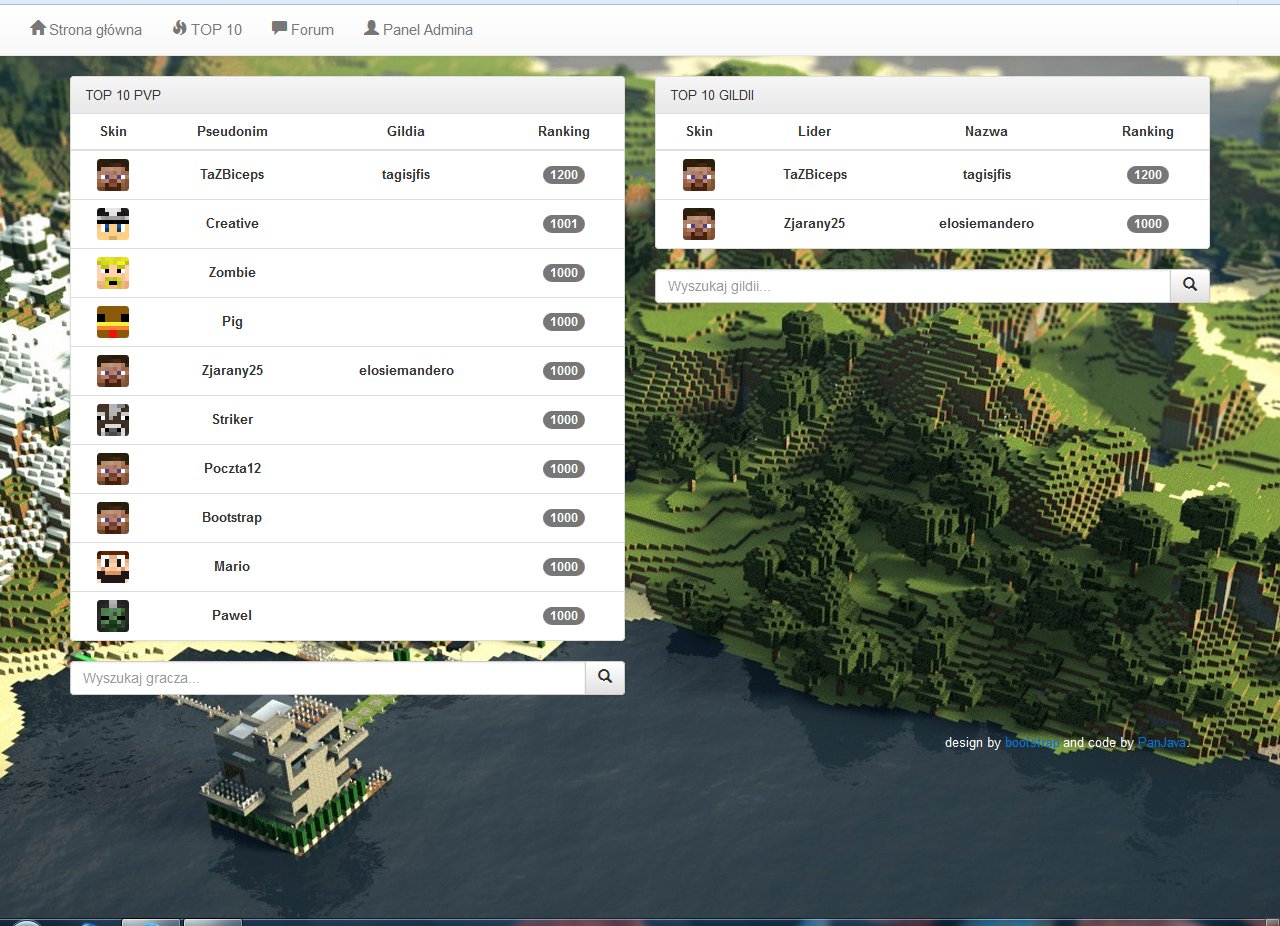Image resolution: width=1280 pixels, height=926 pixels.
Task: Click the Creative player skin avatar
Action: 113,224
